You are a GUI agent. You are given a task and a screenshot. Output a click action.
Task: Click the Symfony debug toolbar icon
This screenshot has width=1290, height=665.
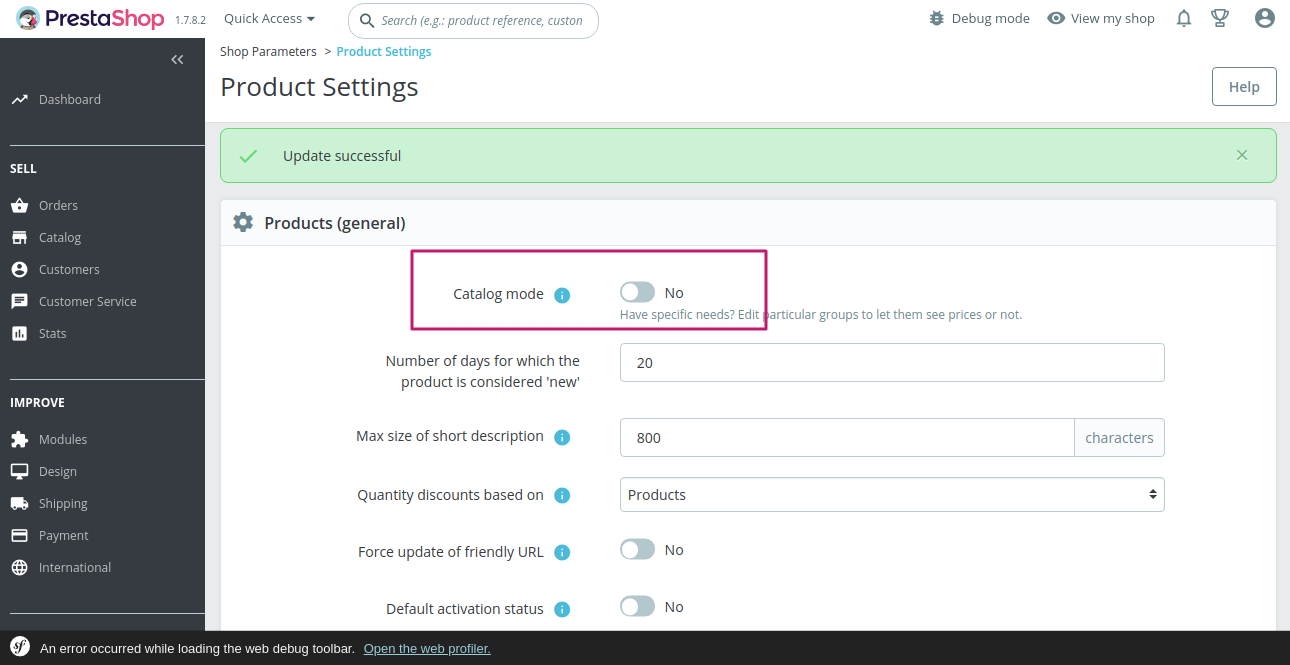tap(20, 647)
